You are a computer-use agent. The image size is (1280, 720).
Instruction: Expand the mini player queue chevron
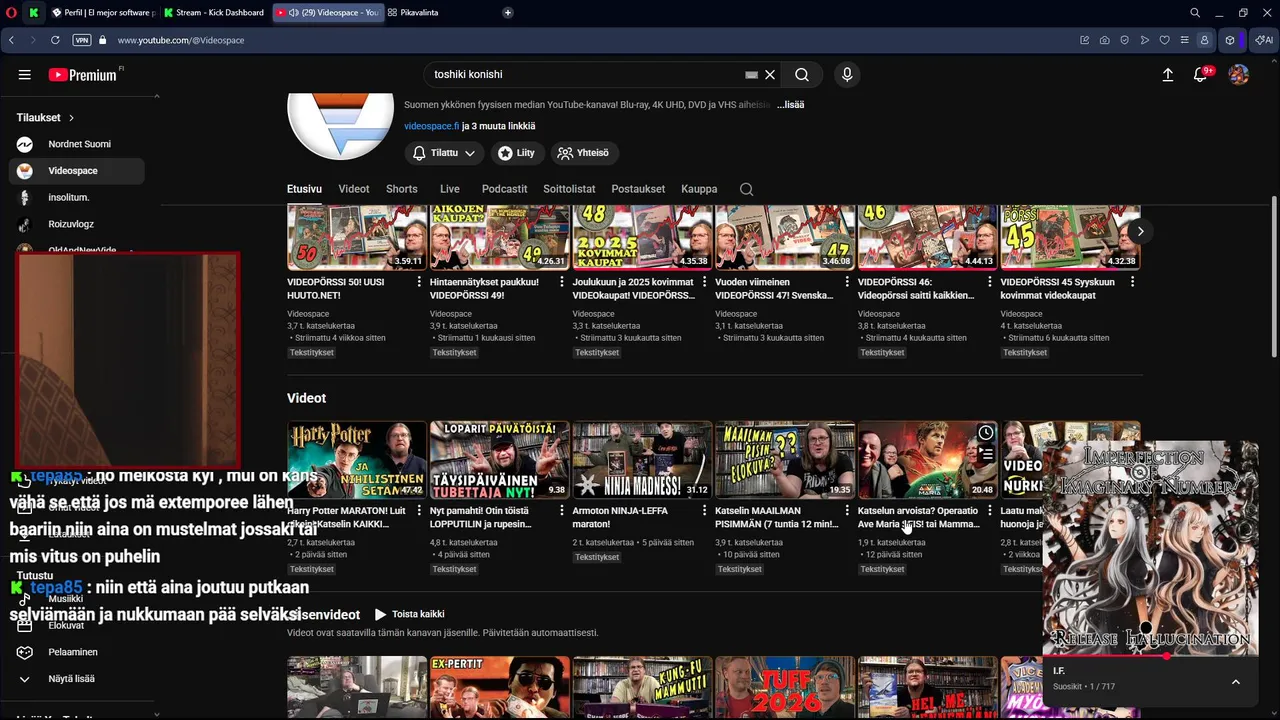coord(1236,682)
